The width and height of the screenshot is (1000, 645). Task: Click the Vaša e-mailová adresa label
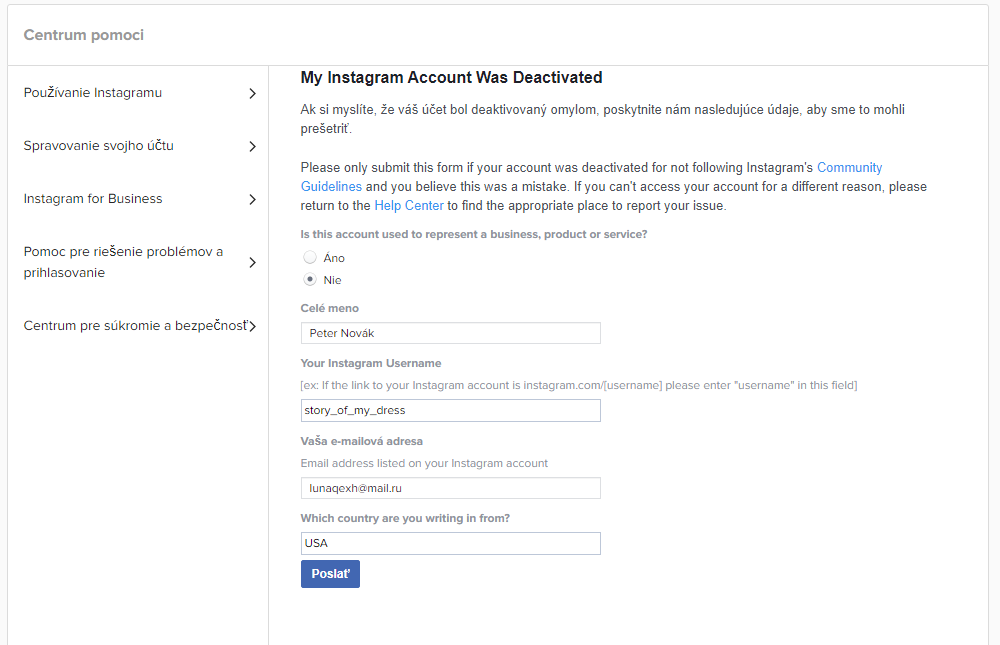(362, 441)
